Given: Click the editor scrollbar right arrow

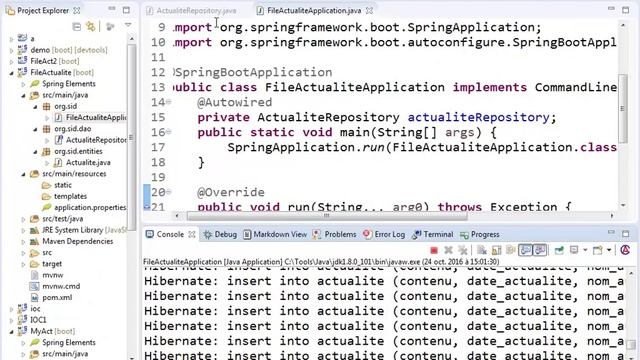Looking at the screenshot, I should pyautogui.click(x=612, y=216).
